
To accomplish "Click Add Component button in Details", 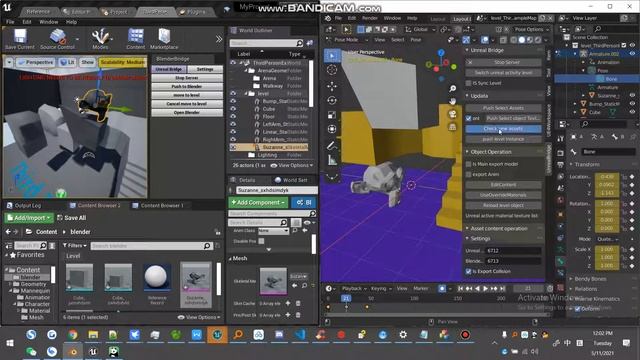I will coord(258,202).
